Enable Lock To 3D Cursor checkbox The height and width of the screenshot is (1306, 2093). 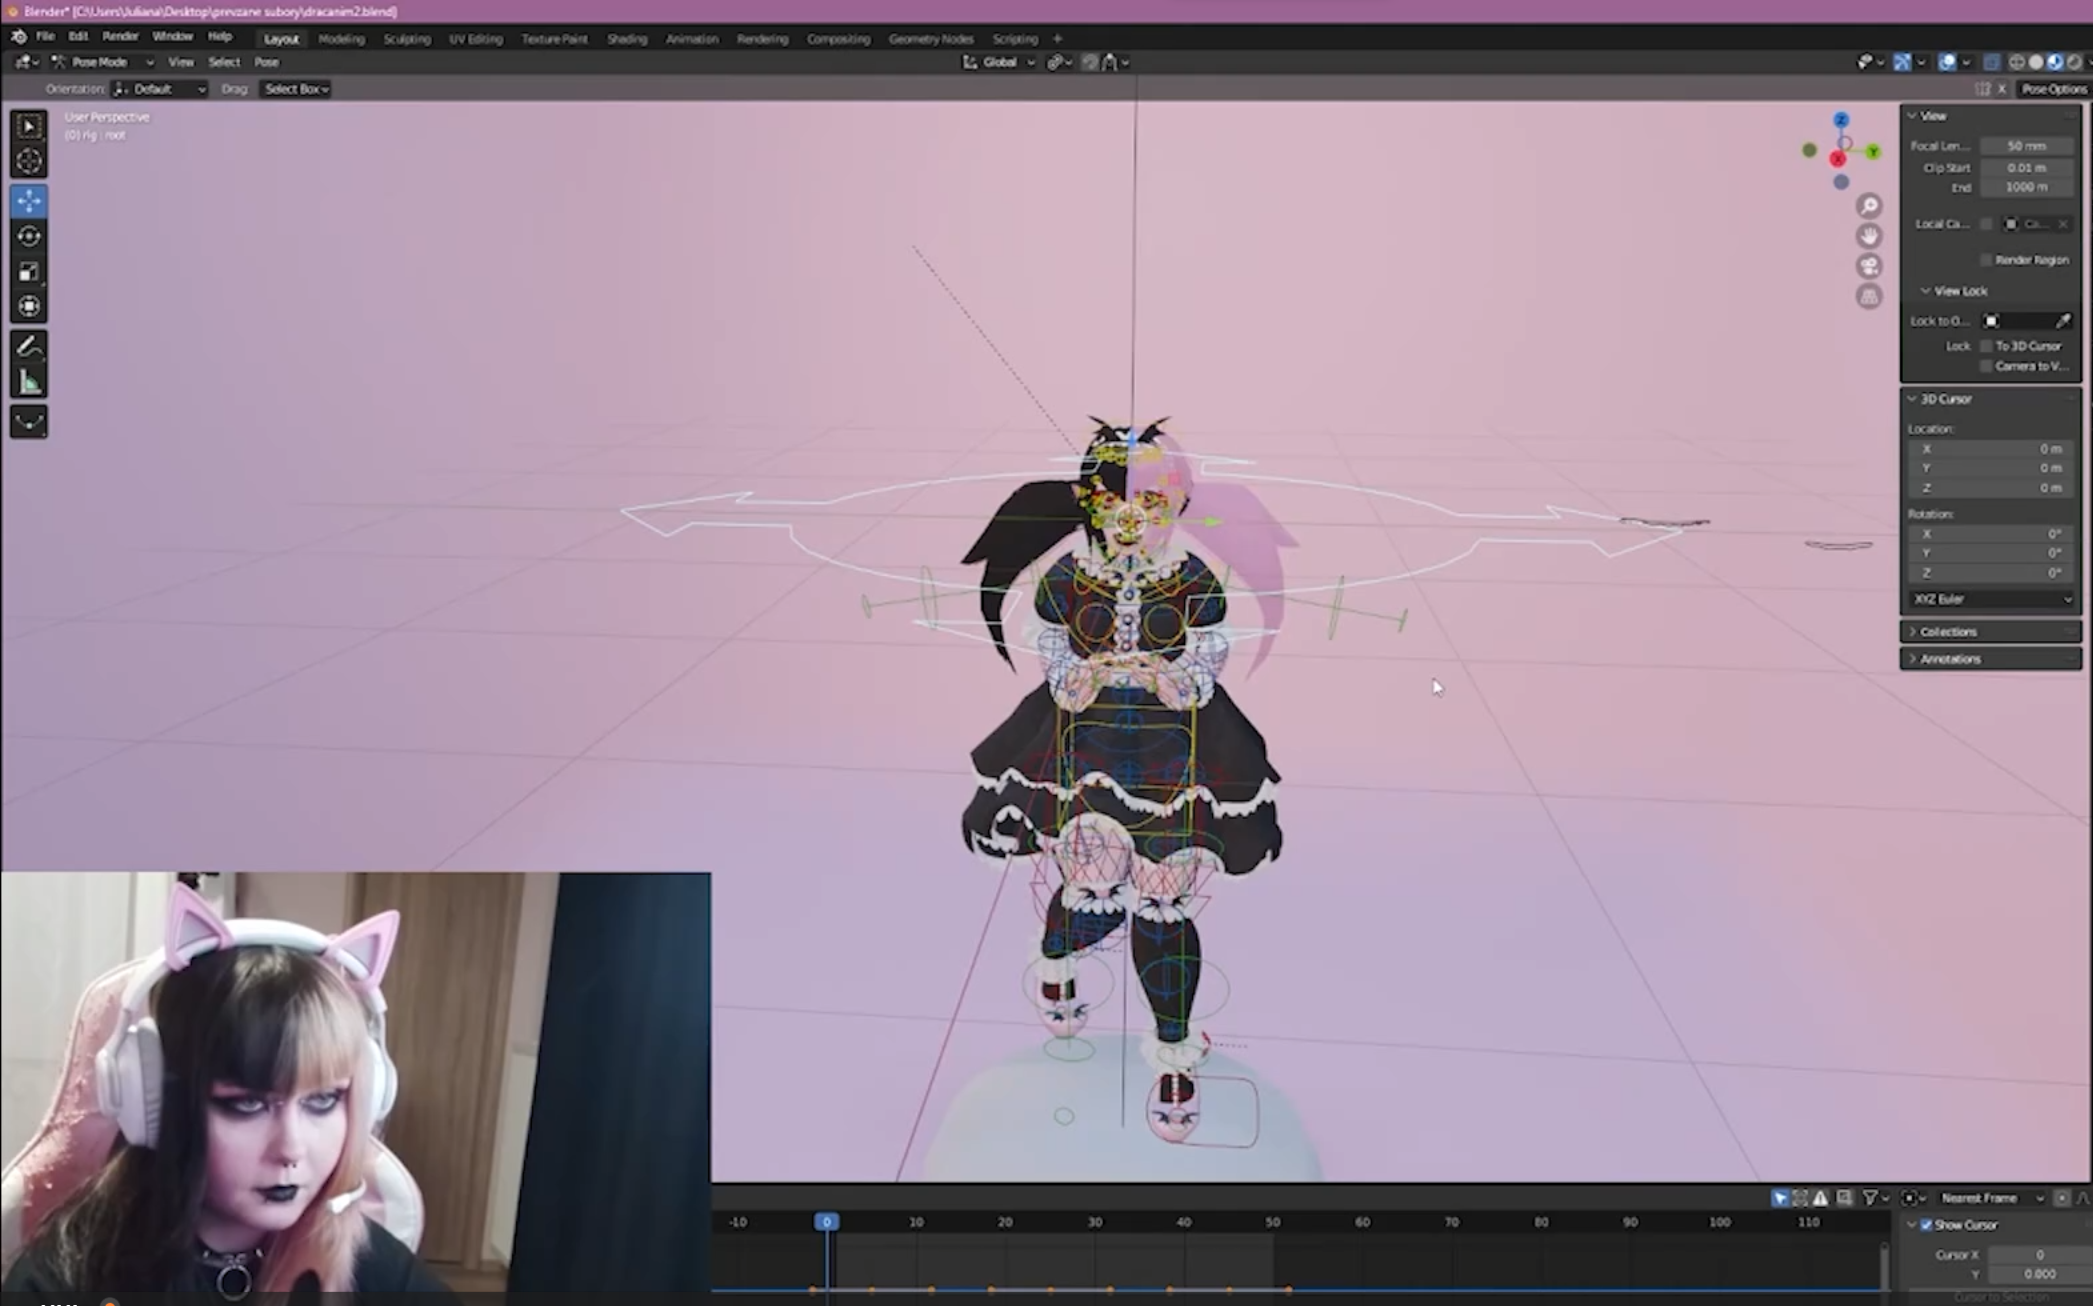tap(1986, 346)
